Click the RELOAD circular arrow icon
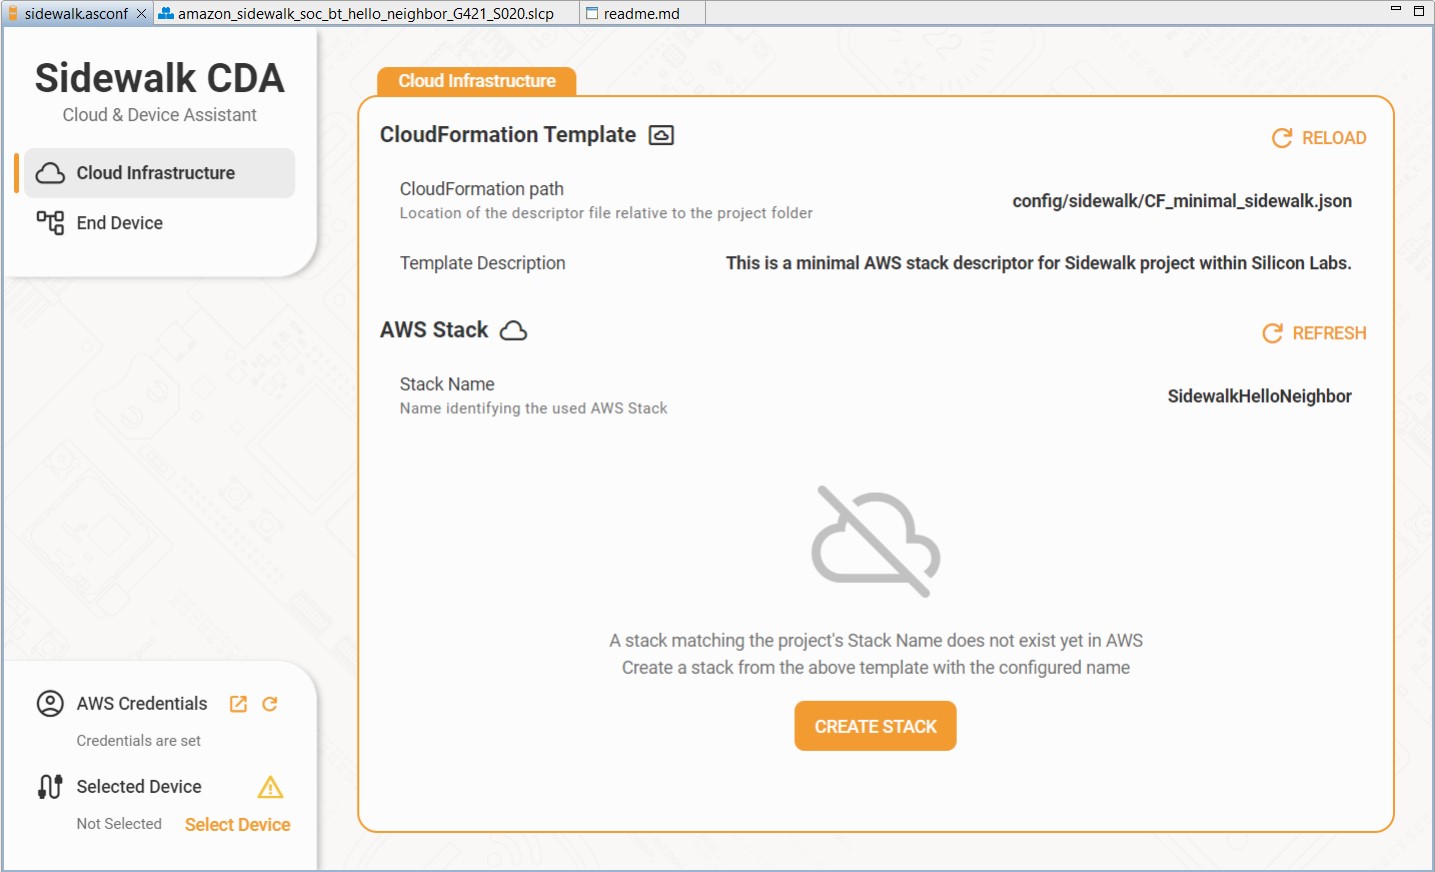This screenshot has height=872, width=1435. (1281, 138)
